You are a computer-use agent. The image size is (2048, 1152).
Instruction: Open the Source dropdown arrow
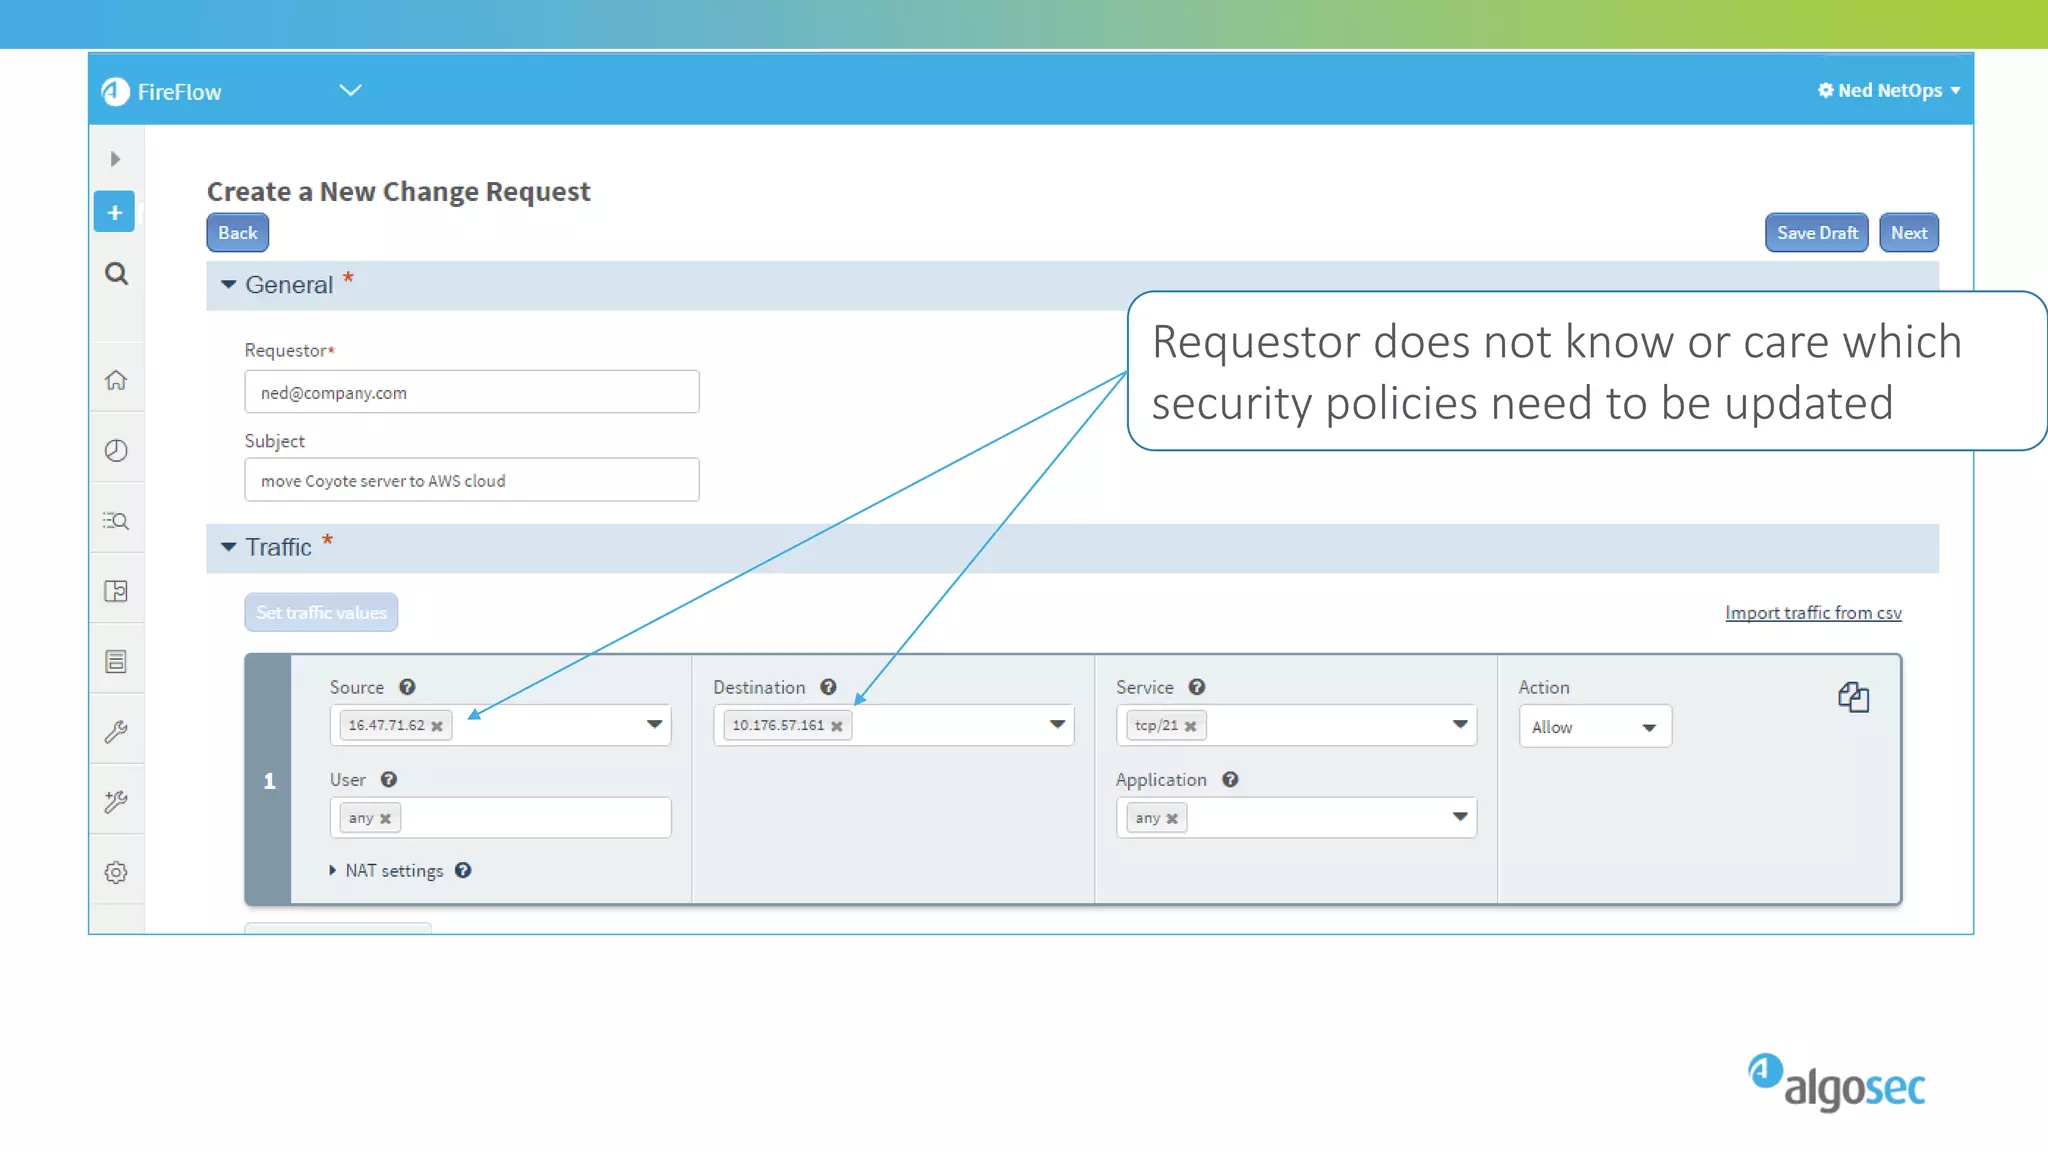654,724
